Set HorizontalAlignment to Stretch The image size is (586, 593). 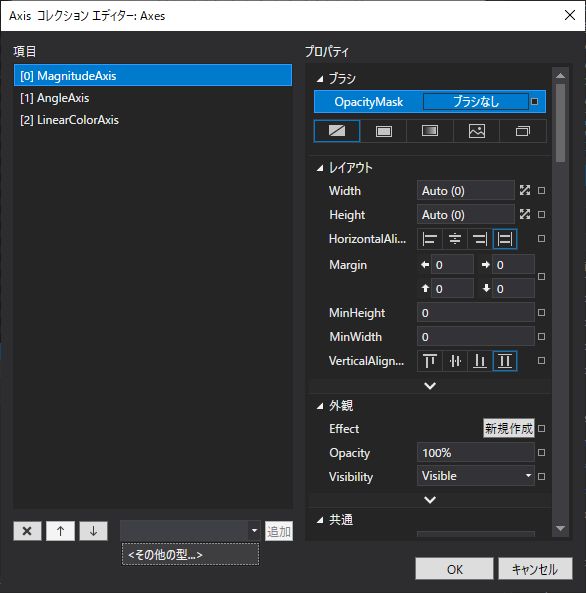coord(505,239)
